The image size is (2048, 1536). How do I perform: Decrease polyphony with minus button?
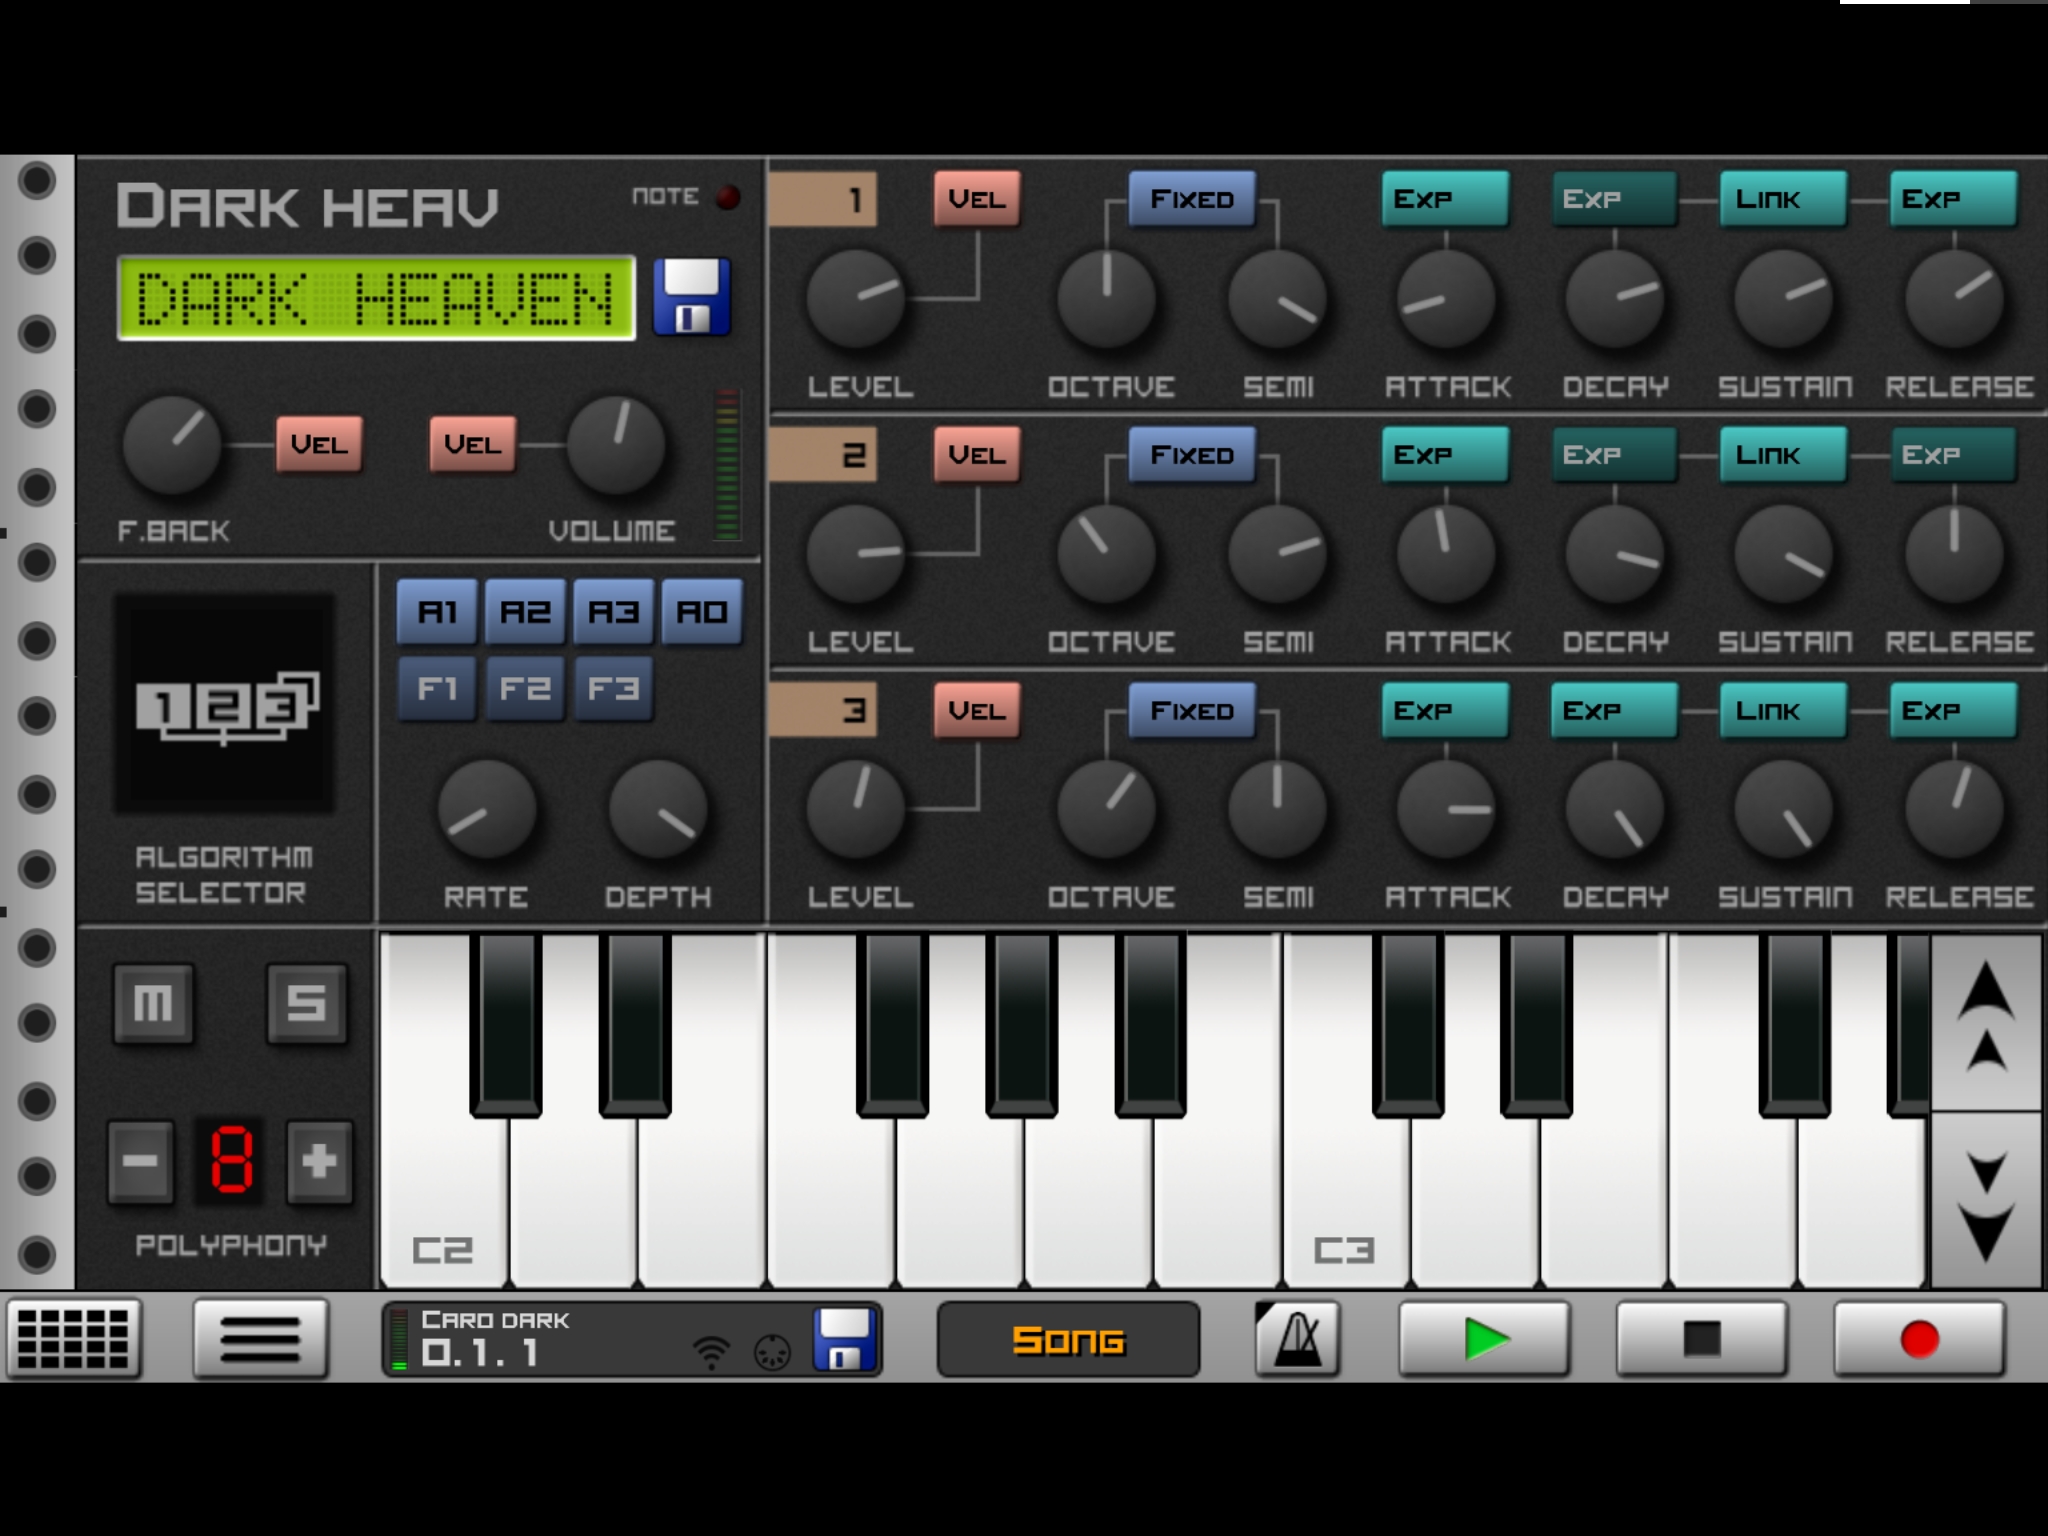pyautogui.click(x=140, y=1161)
